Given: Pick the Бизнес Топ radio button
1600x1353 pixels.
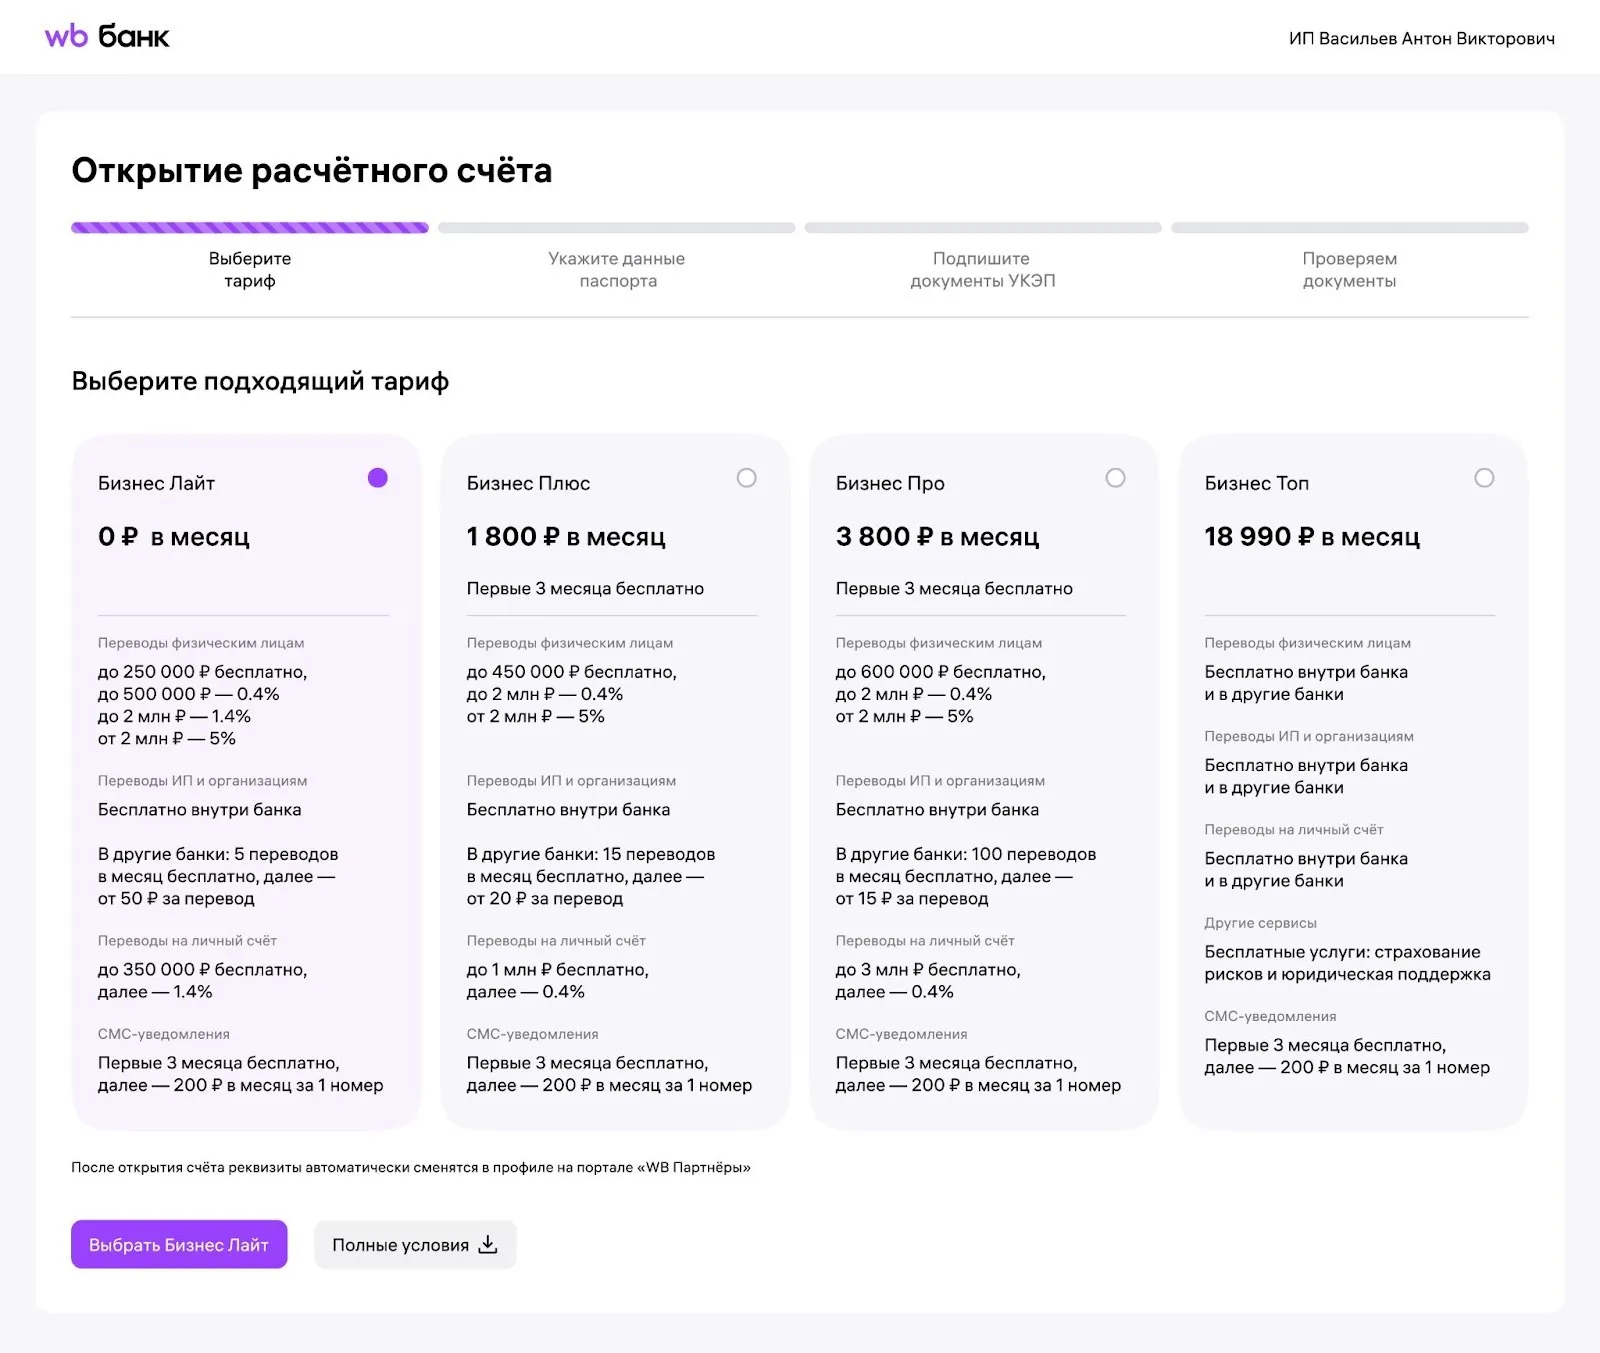Looking at the screenshot, I should click(1484, 478).
